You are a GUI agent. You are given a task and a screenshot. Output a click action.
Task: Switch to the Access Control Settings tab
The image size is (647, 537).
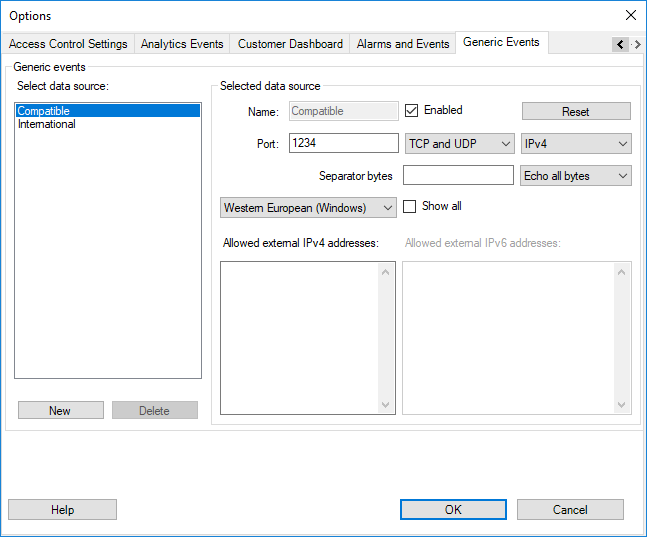tap(68, 44)
